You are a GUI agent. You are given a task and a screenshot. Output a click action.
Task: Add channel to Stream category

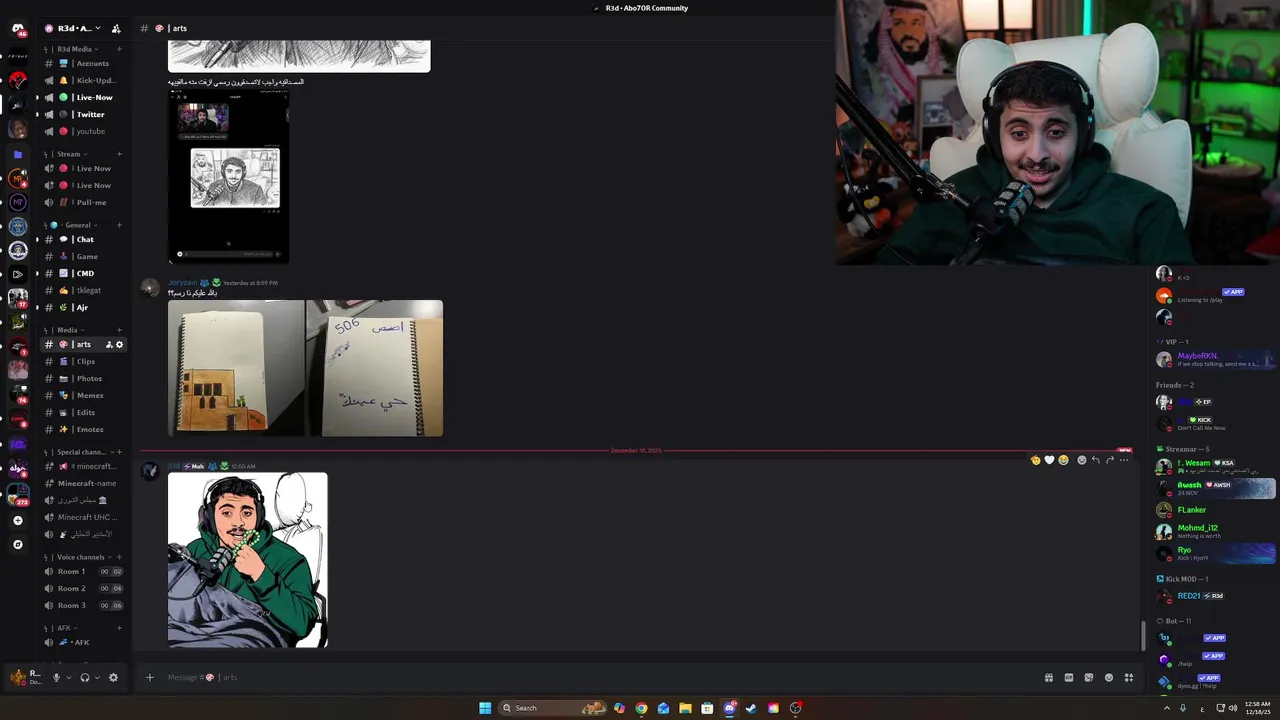coord(119,154)
